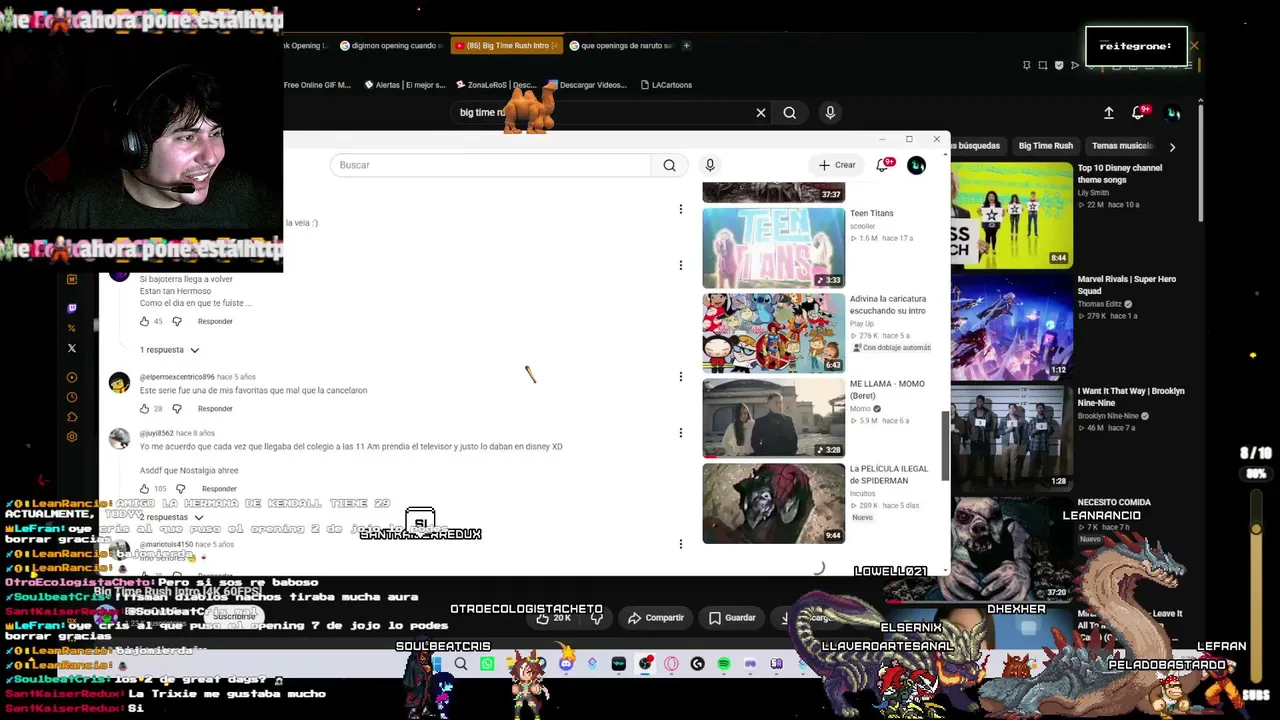Open account avatar in front YouTube window
Viewport: 1280px width, 720px height.
[x=916, y=165]
